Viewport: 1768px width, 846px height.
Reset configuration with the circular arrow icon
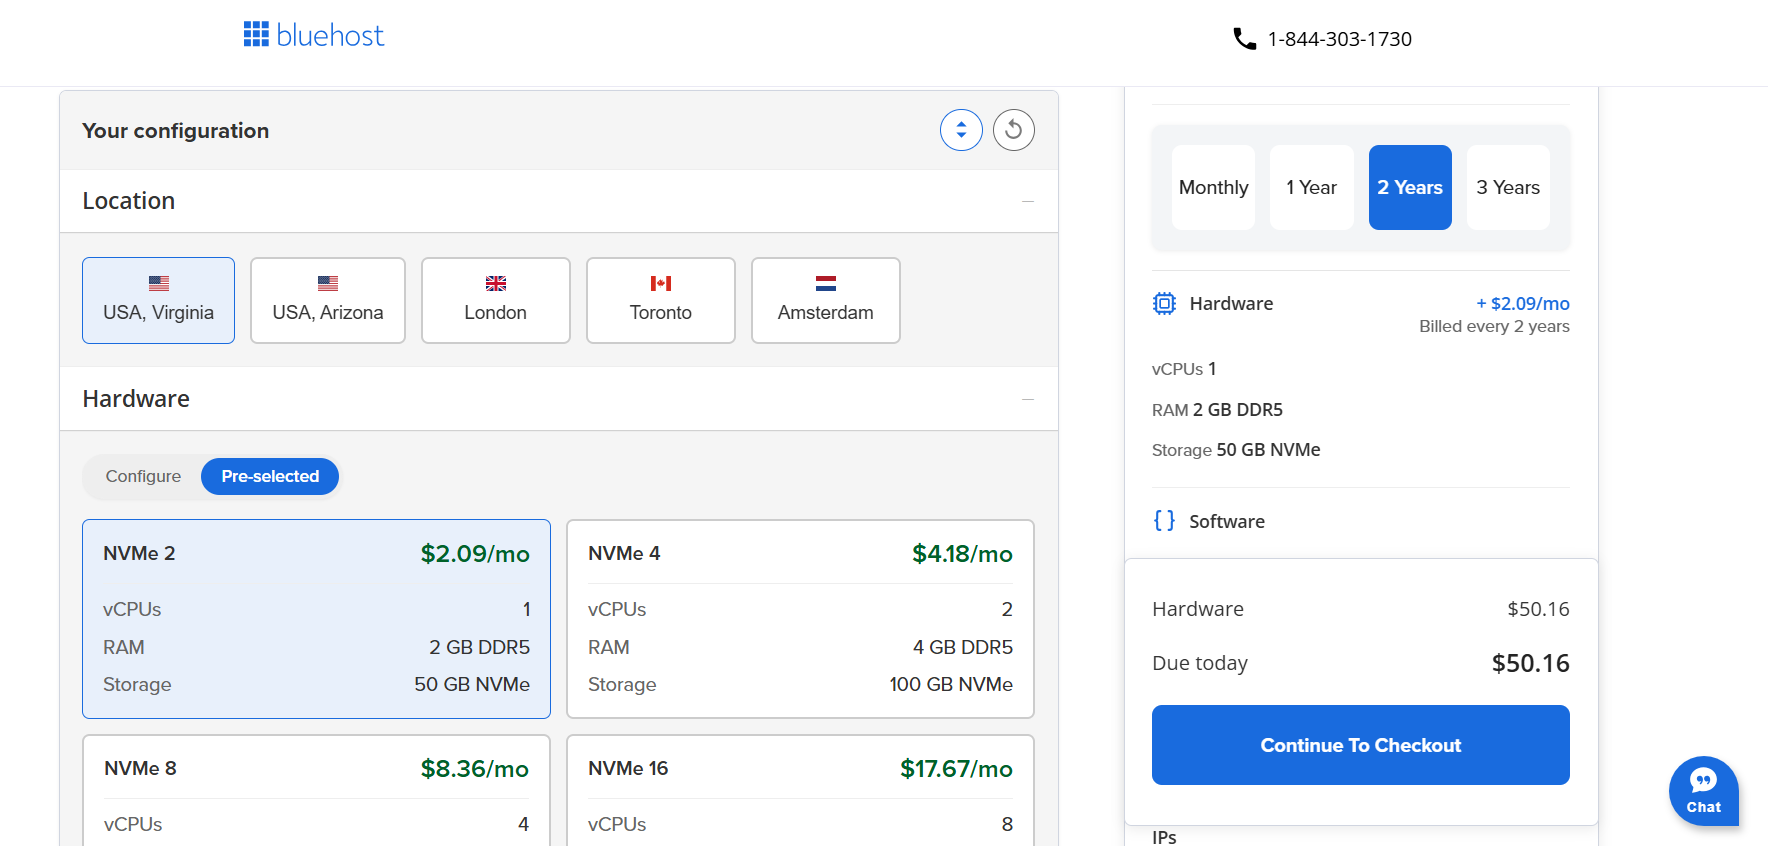(1014, 130)
